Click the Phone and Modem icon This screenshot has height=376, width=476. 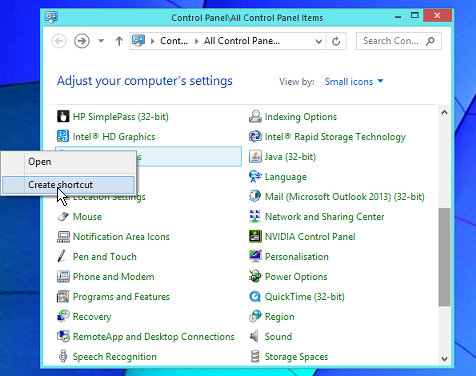[63, 277]
